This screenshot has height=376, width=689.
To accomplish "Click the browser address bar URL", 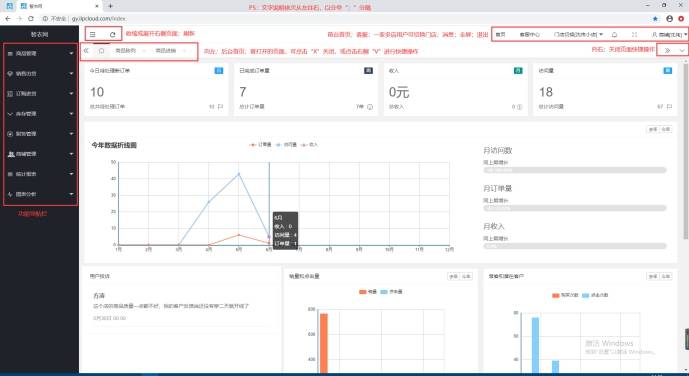I will click(x=98, y=18).
